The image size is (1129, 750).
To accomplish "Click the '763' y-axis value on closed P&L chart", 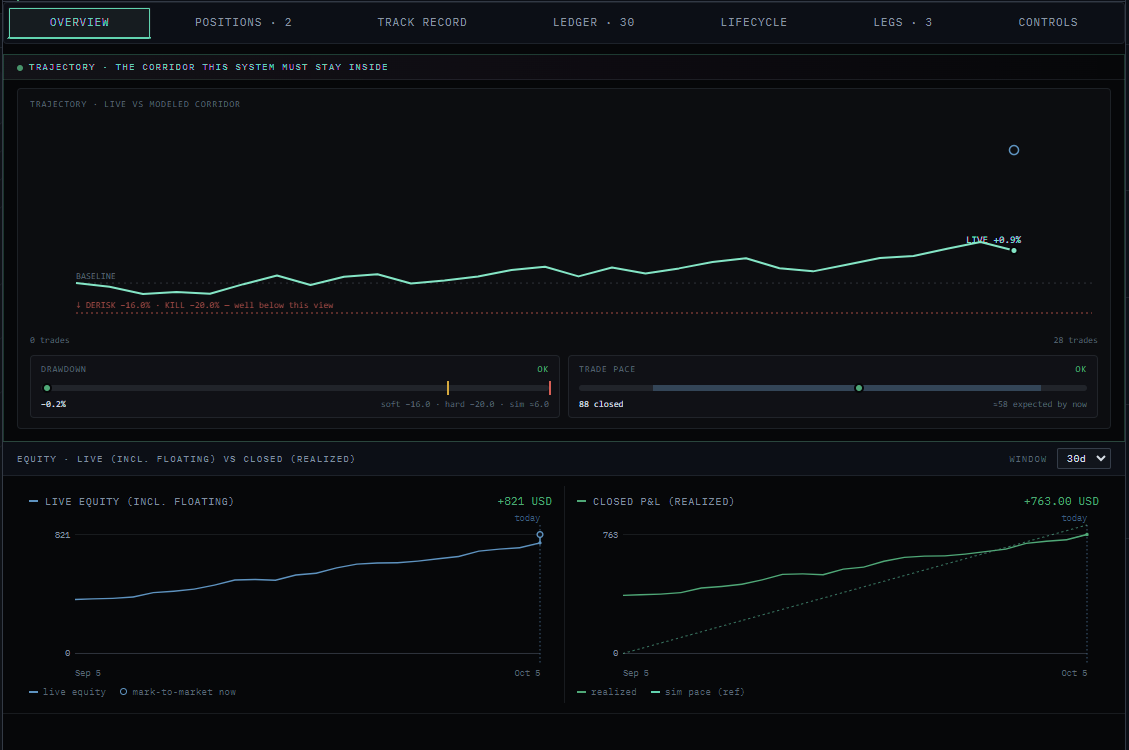I will pyautogui.click(x=611, y=535).
